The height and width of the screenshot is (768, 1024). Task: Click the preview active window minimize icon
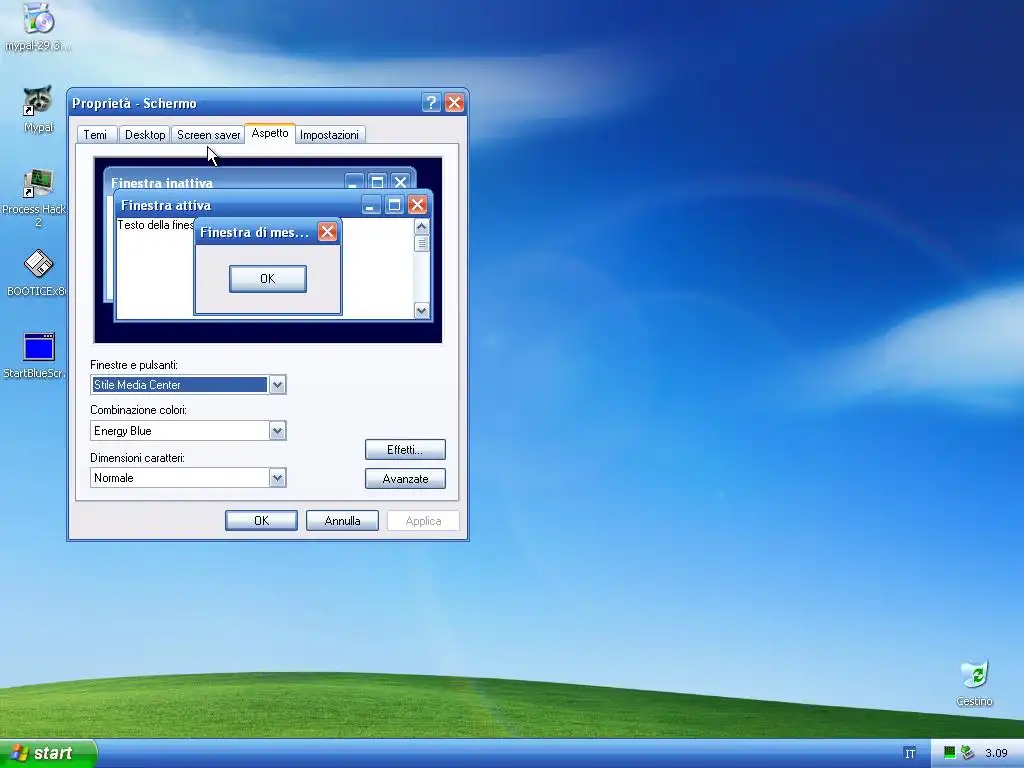[370, 205]
